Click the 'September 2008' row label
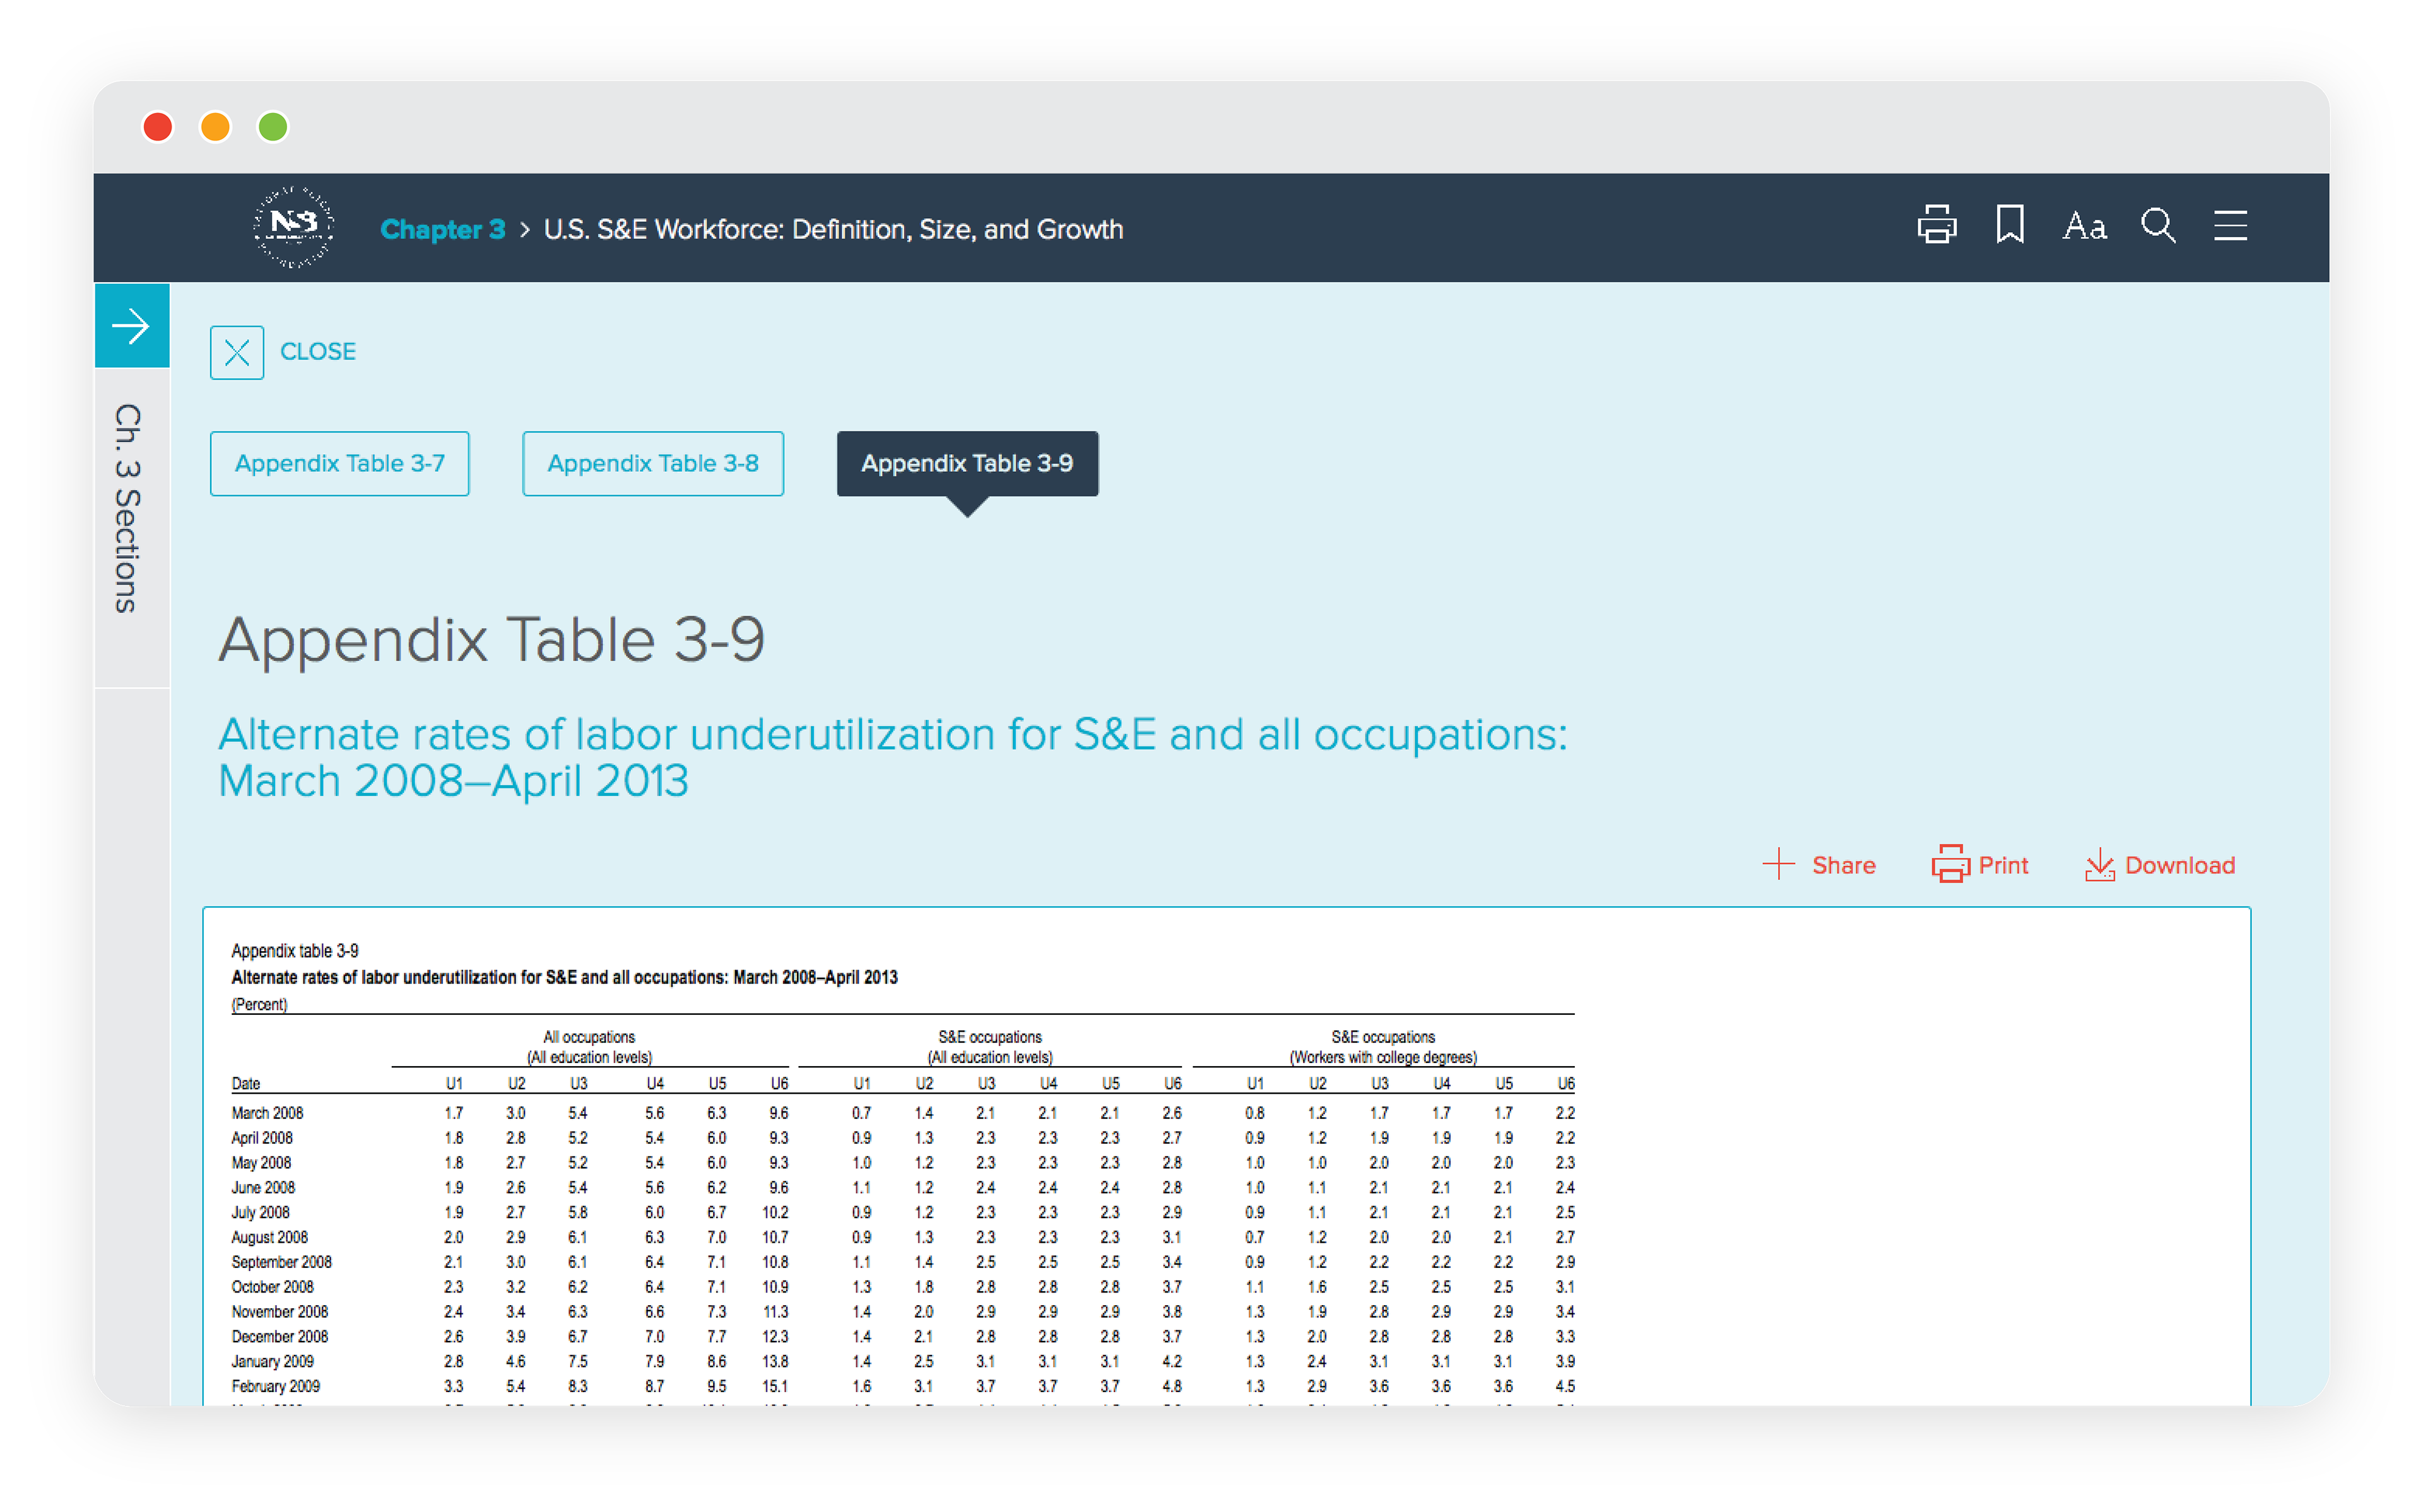The width and height of the screenshot is (2423, 1512). pos(281,1263)
